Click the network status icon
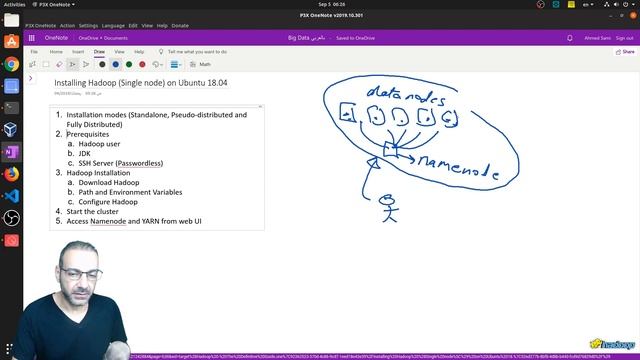640x360 pixels. 607,4
